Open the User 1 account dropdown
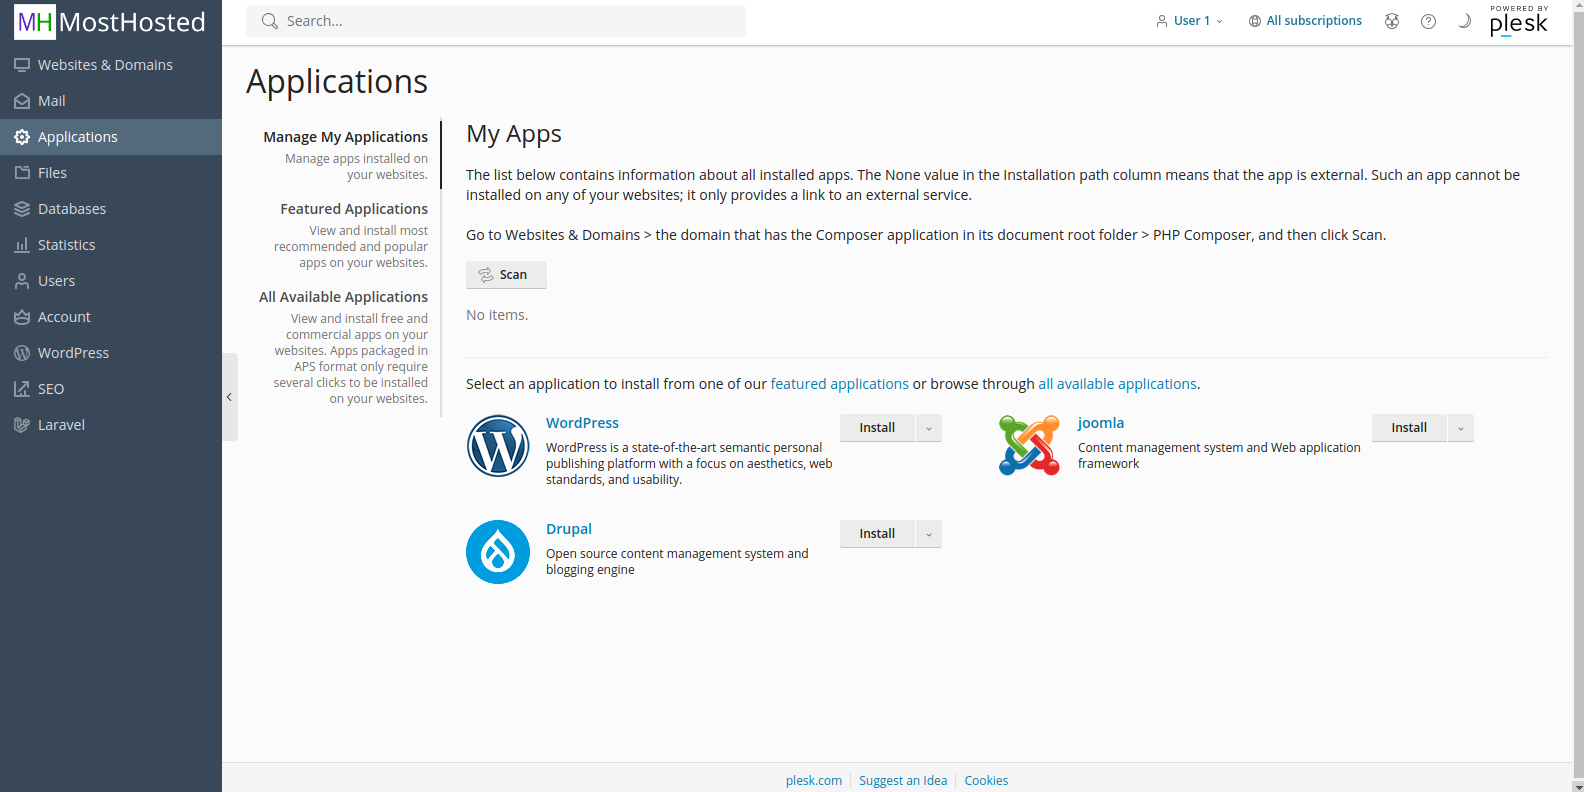 tap(1189, 21)
